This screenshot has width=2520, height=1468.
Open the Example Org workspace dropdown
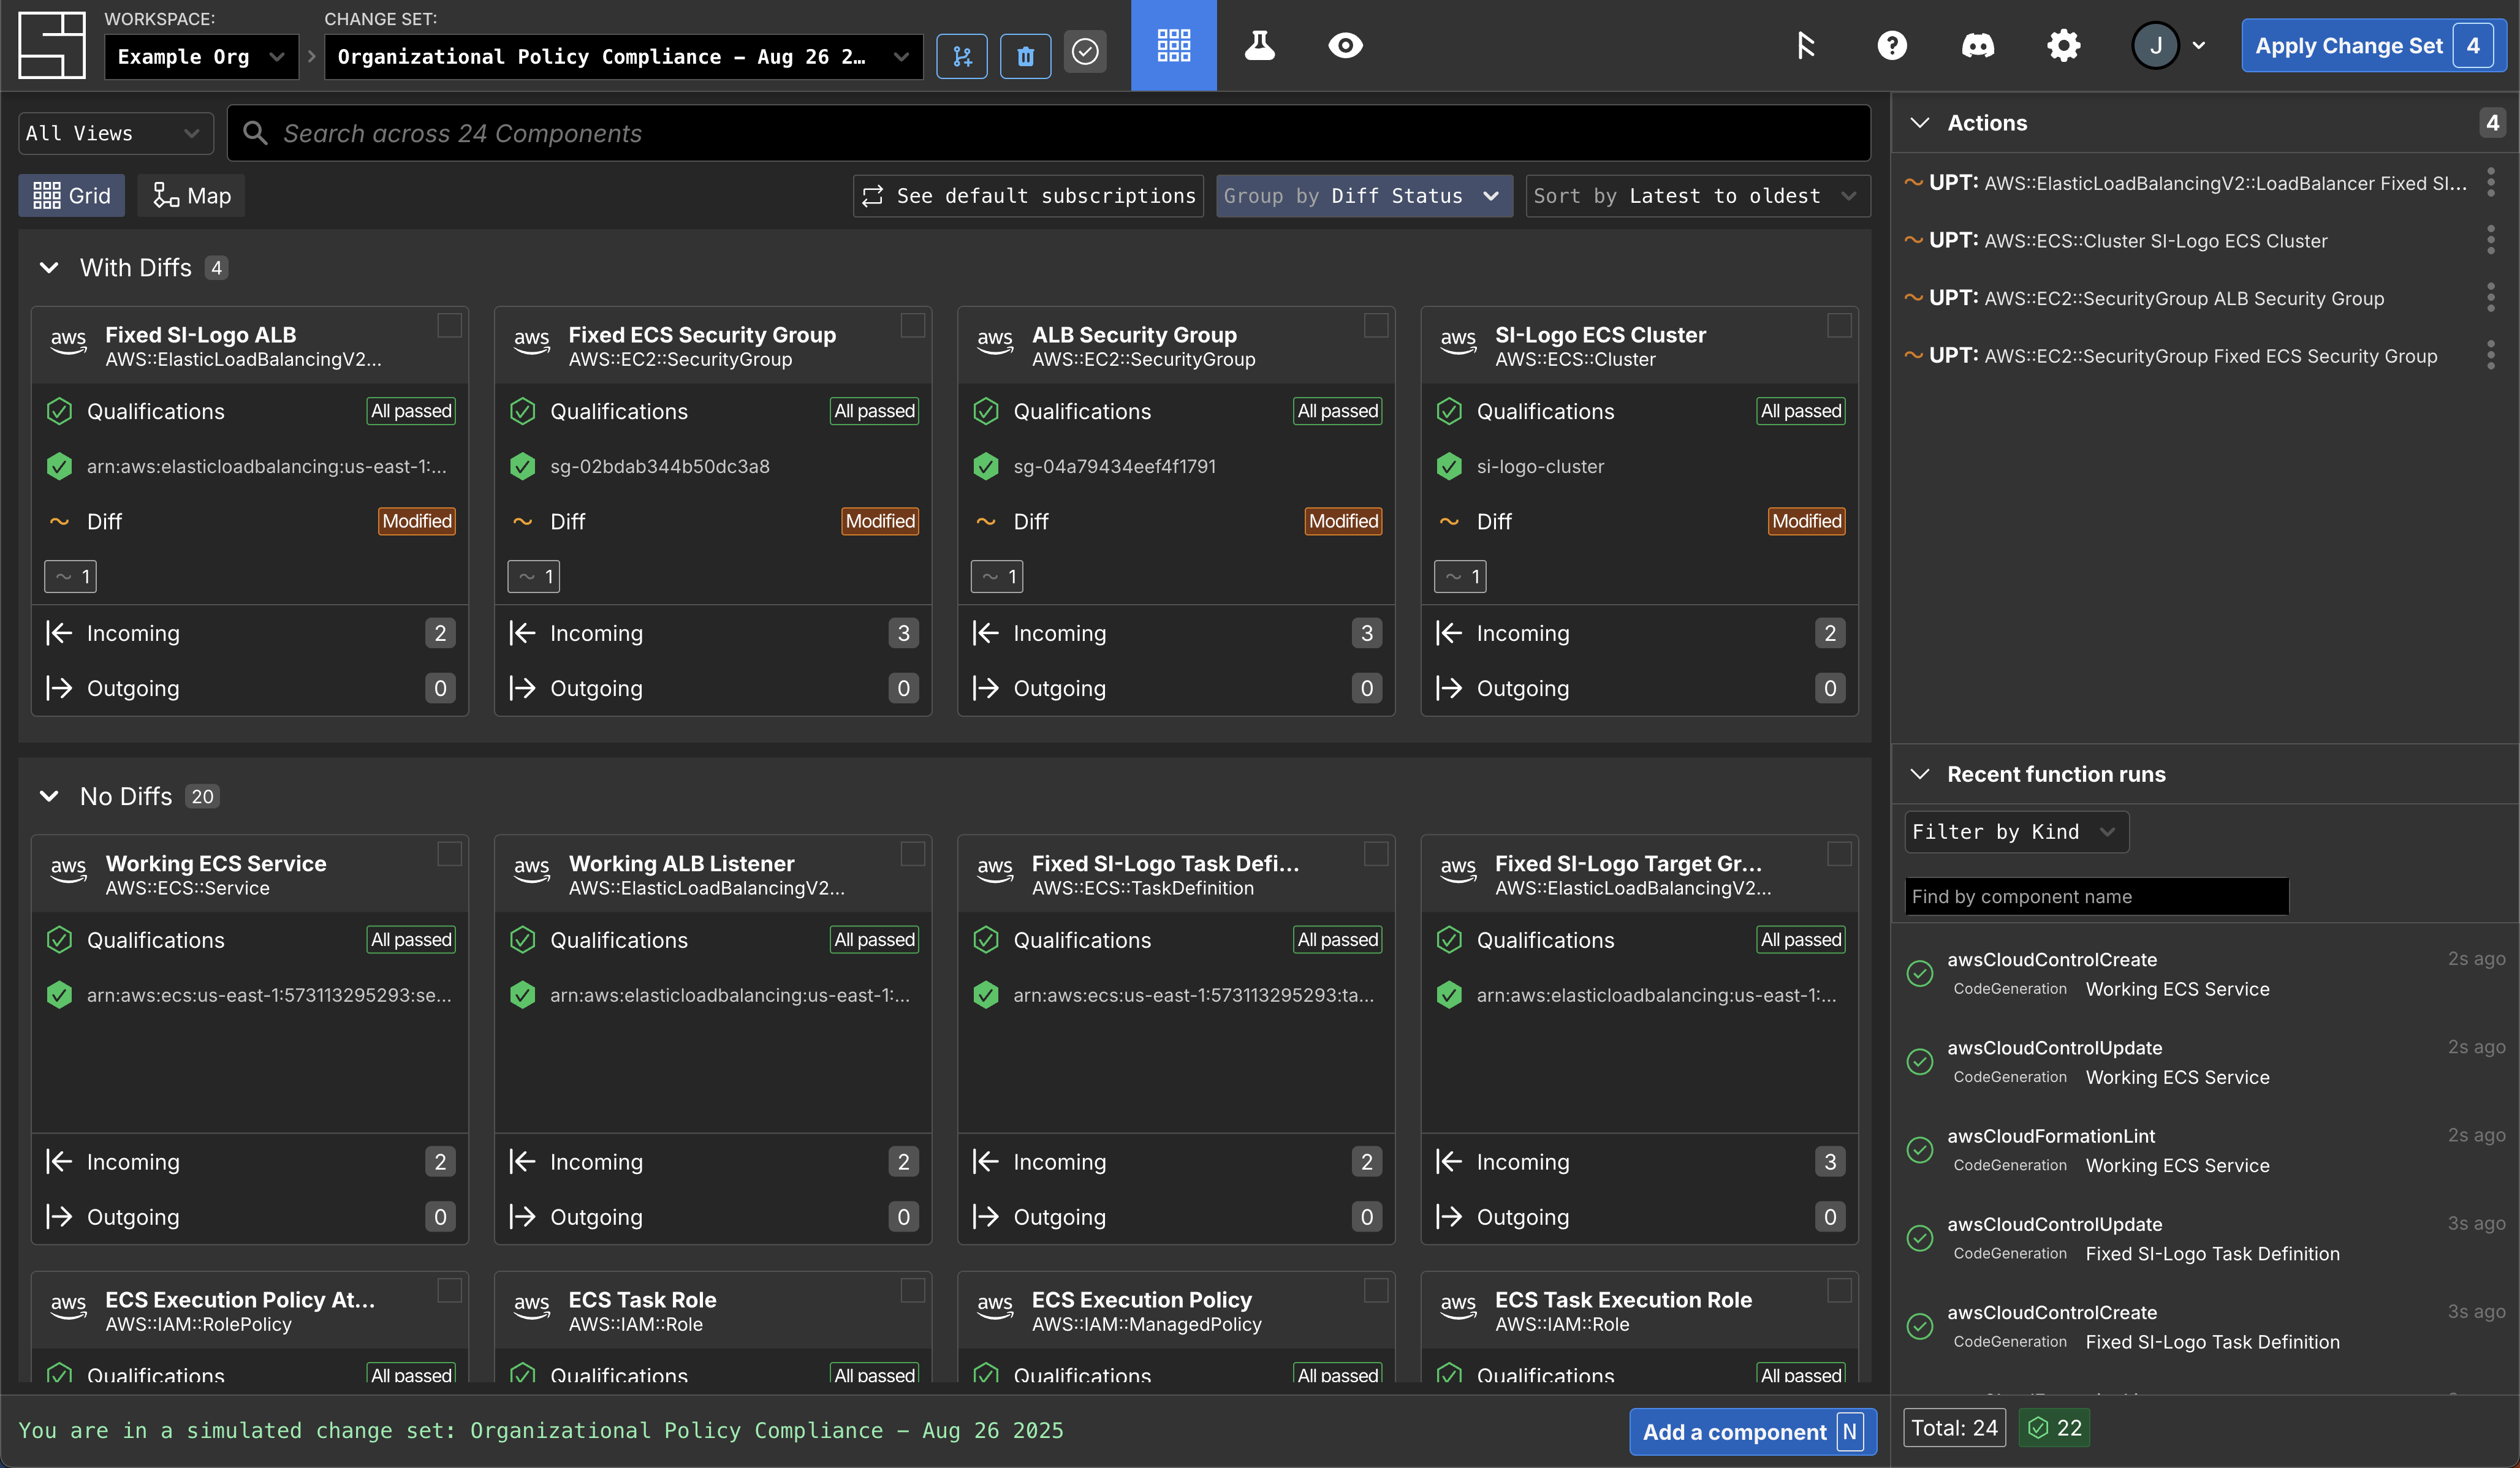tap(201, 56)
